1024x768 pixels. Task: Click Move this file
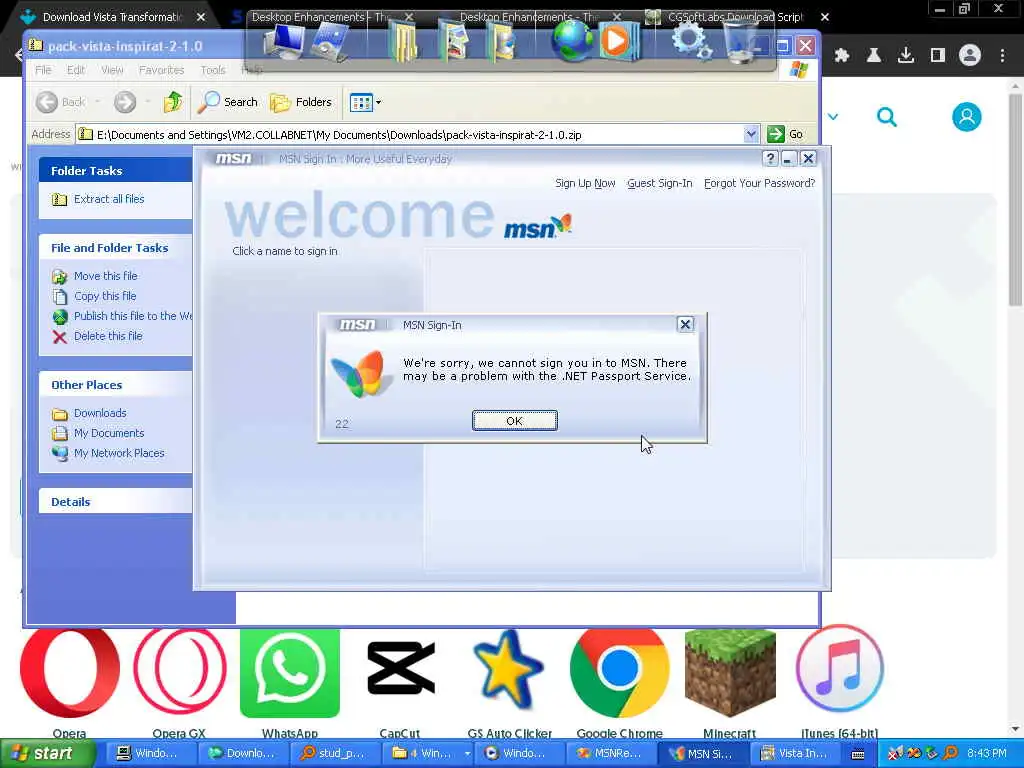(x=106, y=276)
